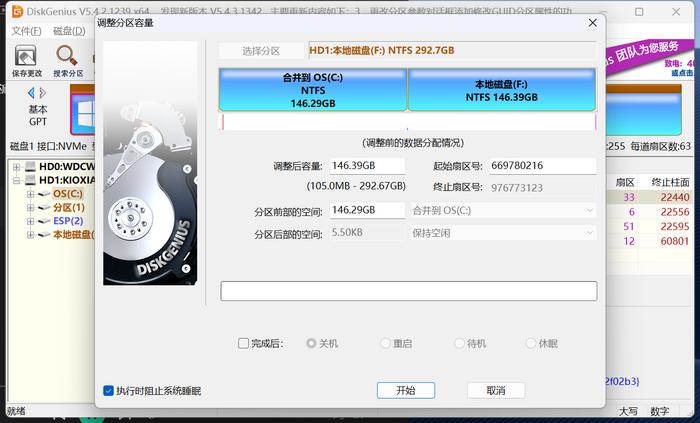This screenshot has height=423, width=700.
Task: Maximize the DiskGenius main window
Action: point(639,12)
